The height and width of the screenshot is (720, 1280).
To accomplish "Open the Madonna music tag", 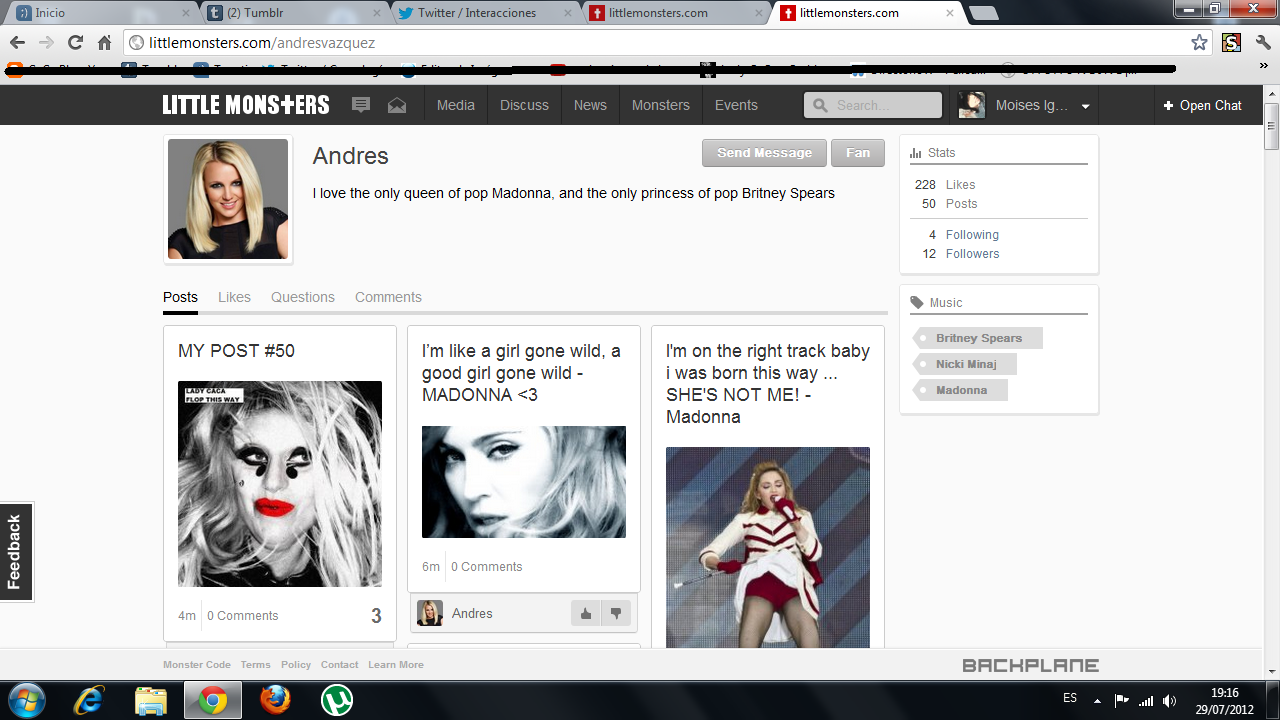I will pyautogui.click(x=960, y=390).
